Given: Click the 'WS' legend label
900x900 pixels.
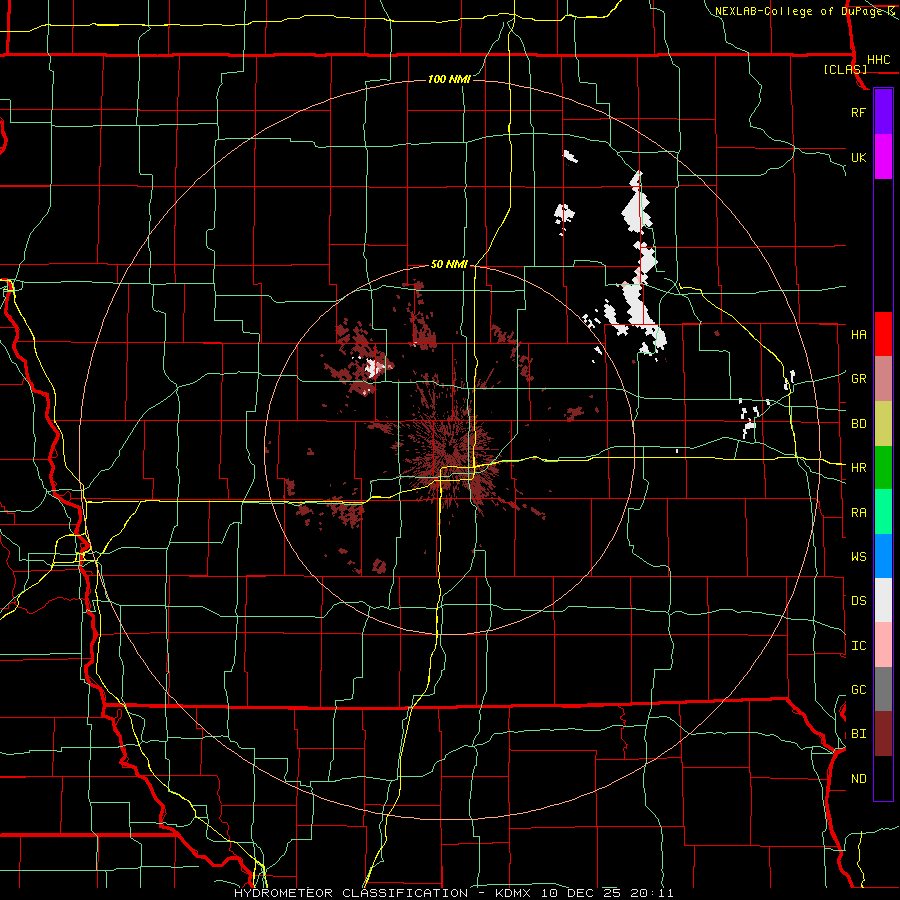Looking at the screenshot, I should [858, 557].
